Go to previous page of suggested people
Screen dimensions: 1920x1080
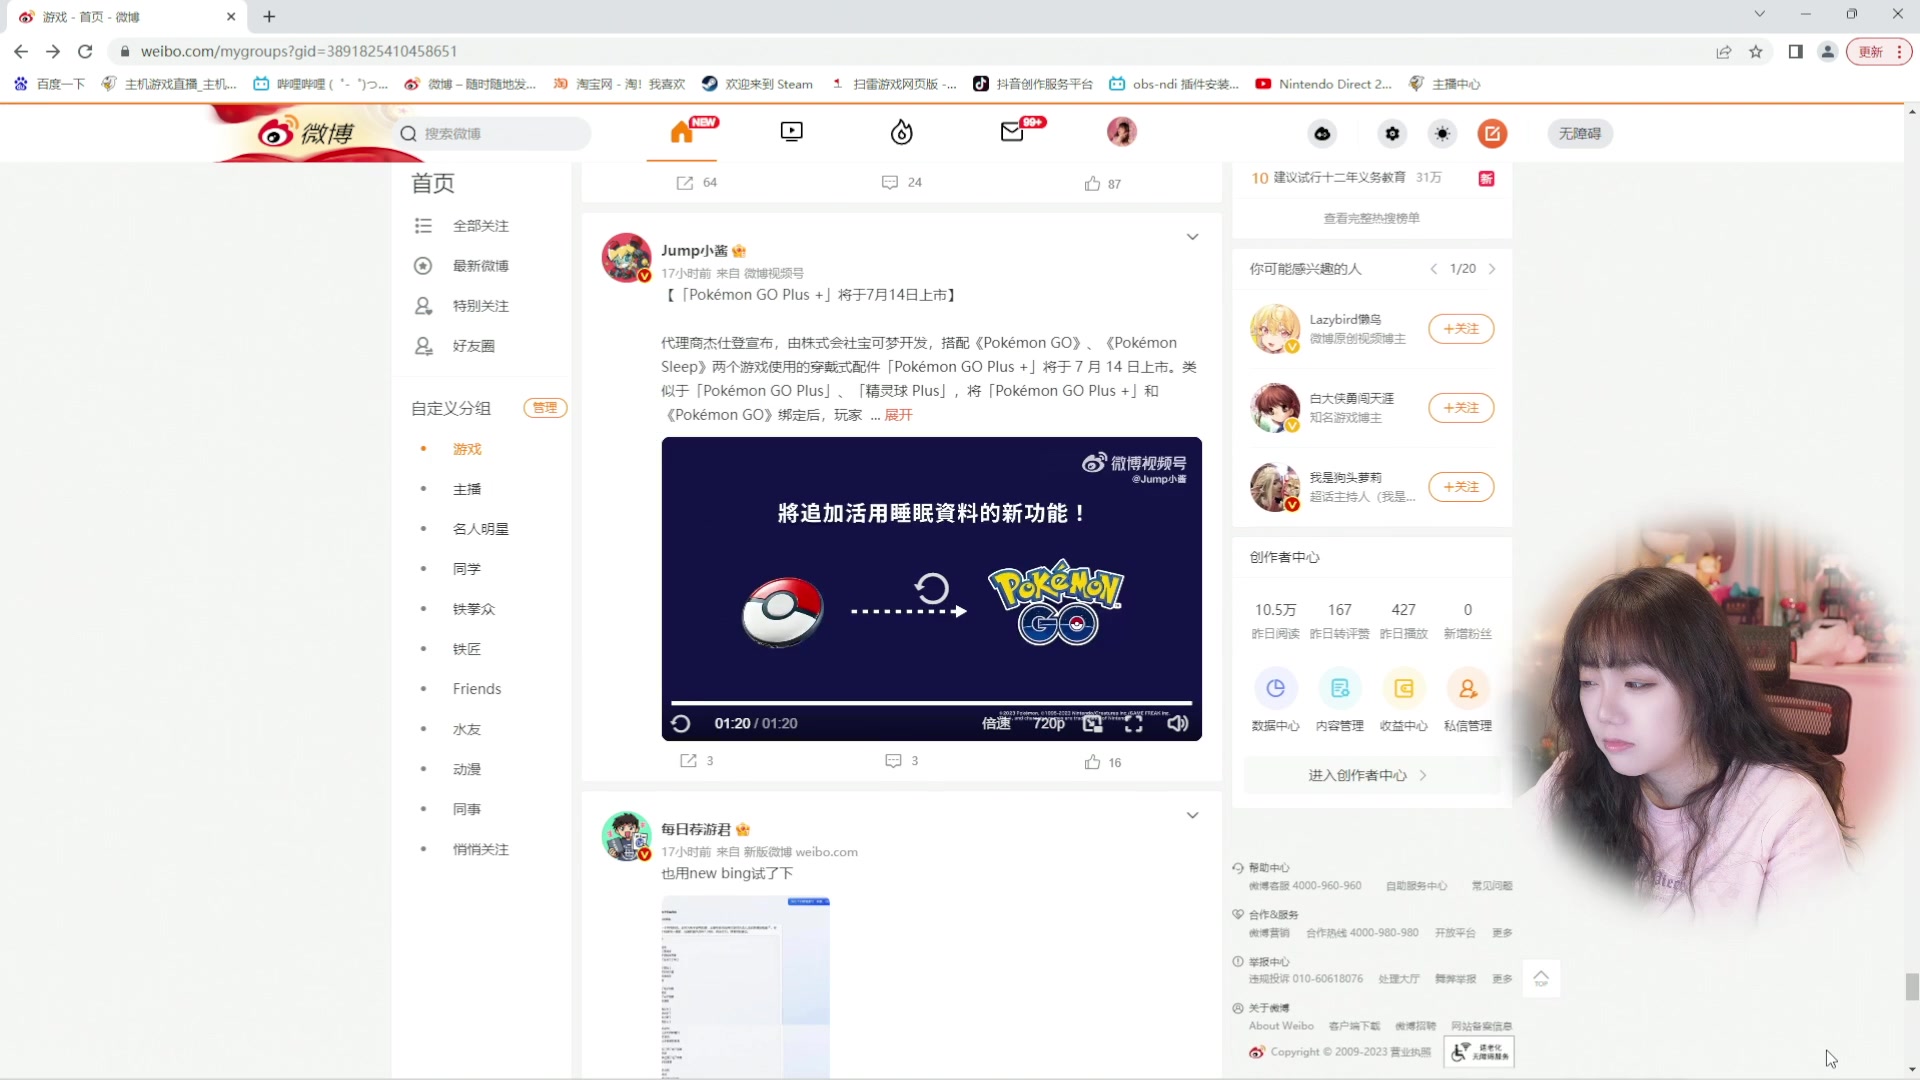click(1434, 269)
